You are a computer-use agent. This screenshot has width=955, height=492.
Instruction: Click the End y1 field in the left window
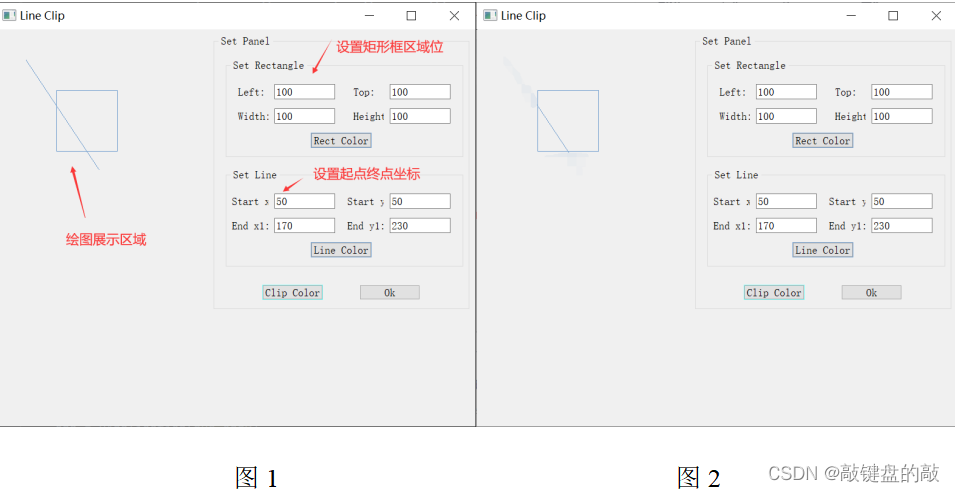coord(420,226)
